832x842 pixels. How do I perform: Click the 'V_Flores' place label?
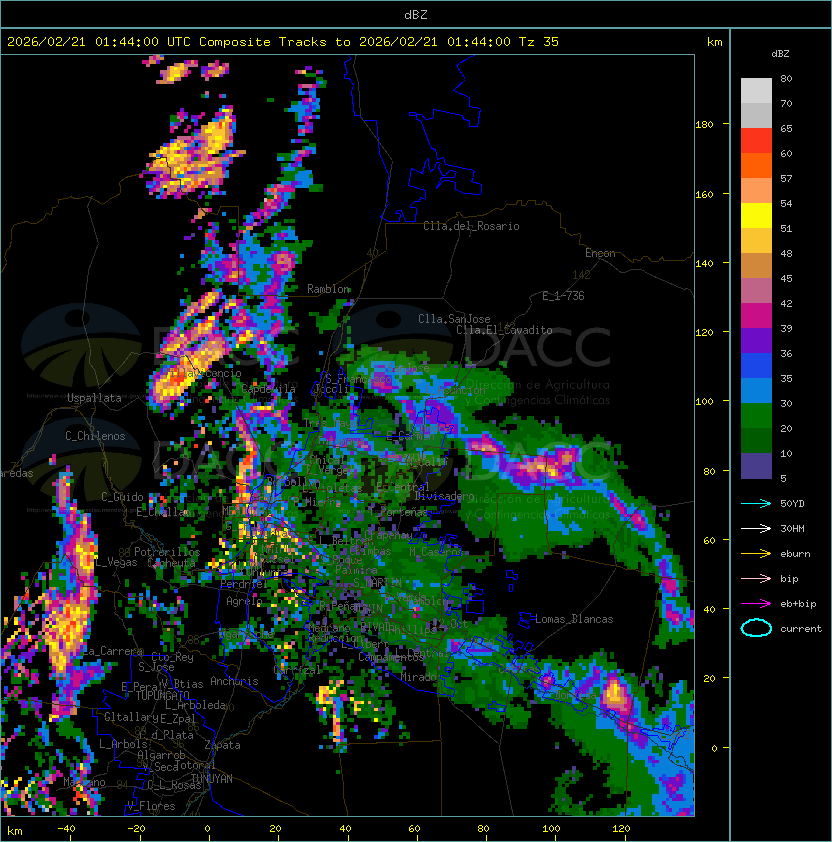click(x=151, y=806)
